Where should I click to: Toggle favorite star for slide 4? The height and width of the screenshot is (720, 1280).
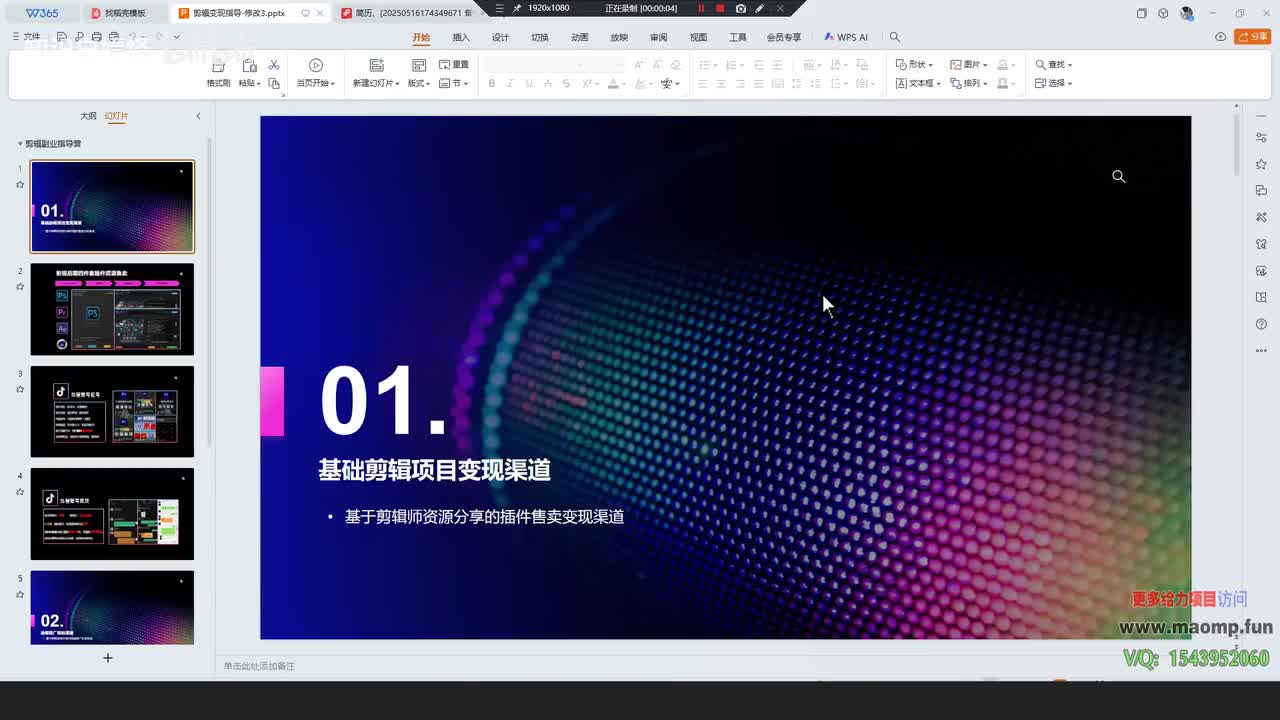point(20,491)
